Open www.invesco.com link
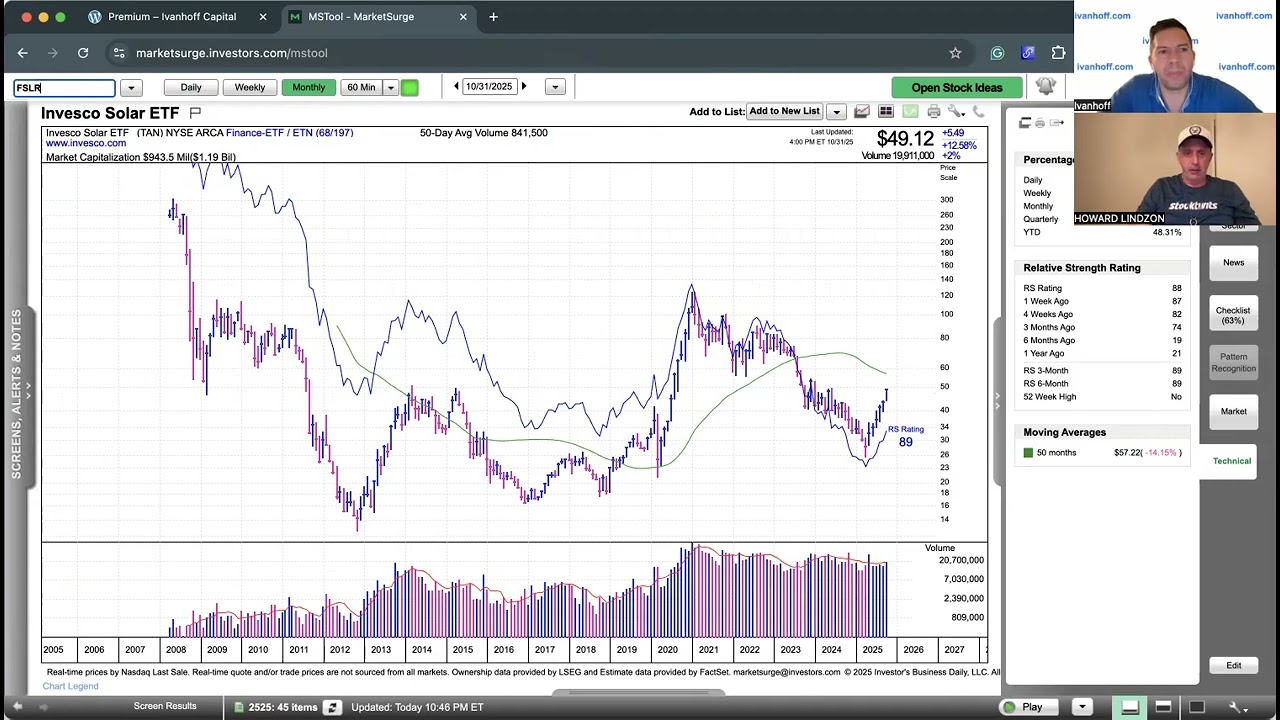1280x720 pixels. tap(86, 143)
